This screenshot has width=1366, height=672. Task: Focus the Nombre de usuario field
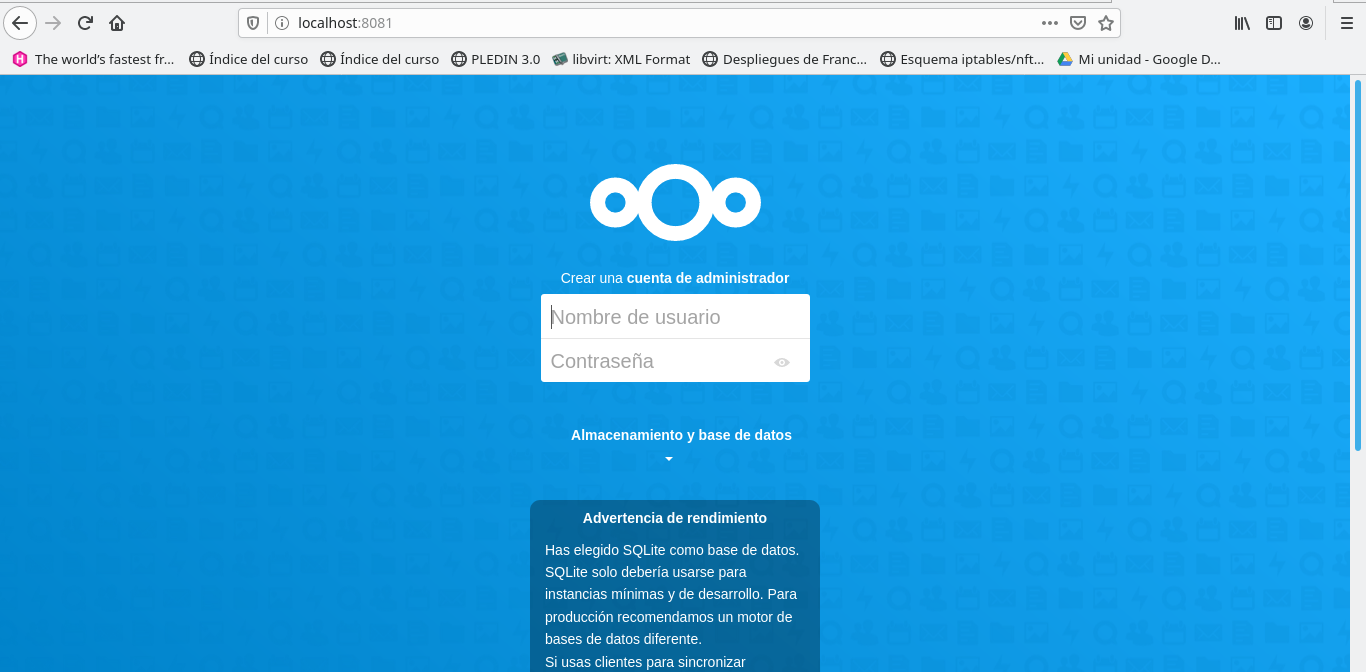pos(675,317)
